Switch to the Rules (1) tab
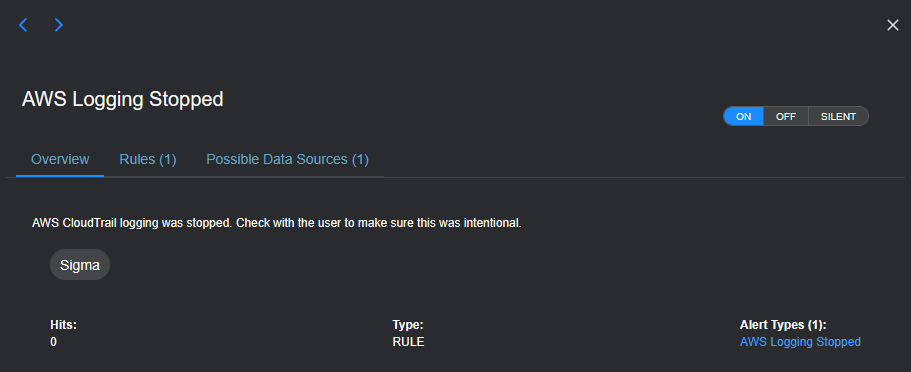This screenshot has width=911, height=372. pyautogui.click(x=148, y=159)
